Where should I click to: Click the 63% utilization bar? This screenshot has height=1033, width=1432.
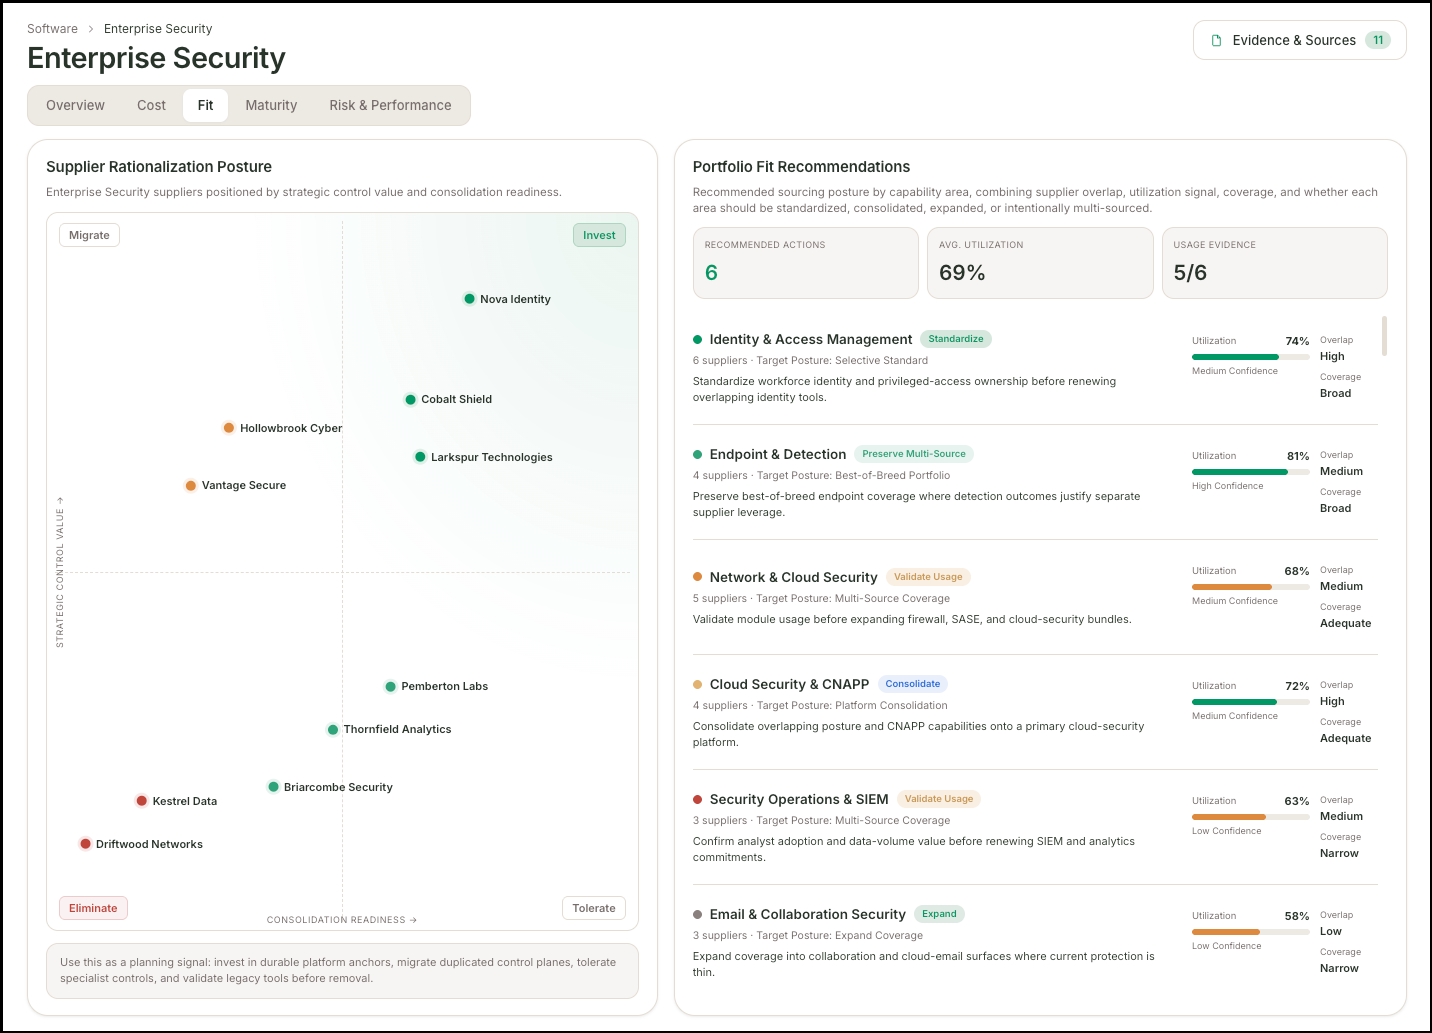pos(1250,817)
